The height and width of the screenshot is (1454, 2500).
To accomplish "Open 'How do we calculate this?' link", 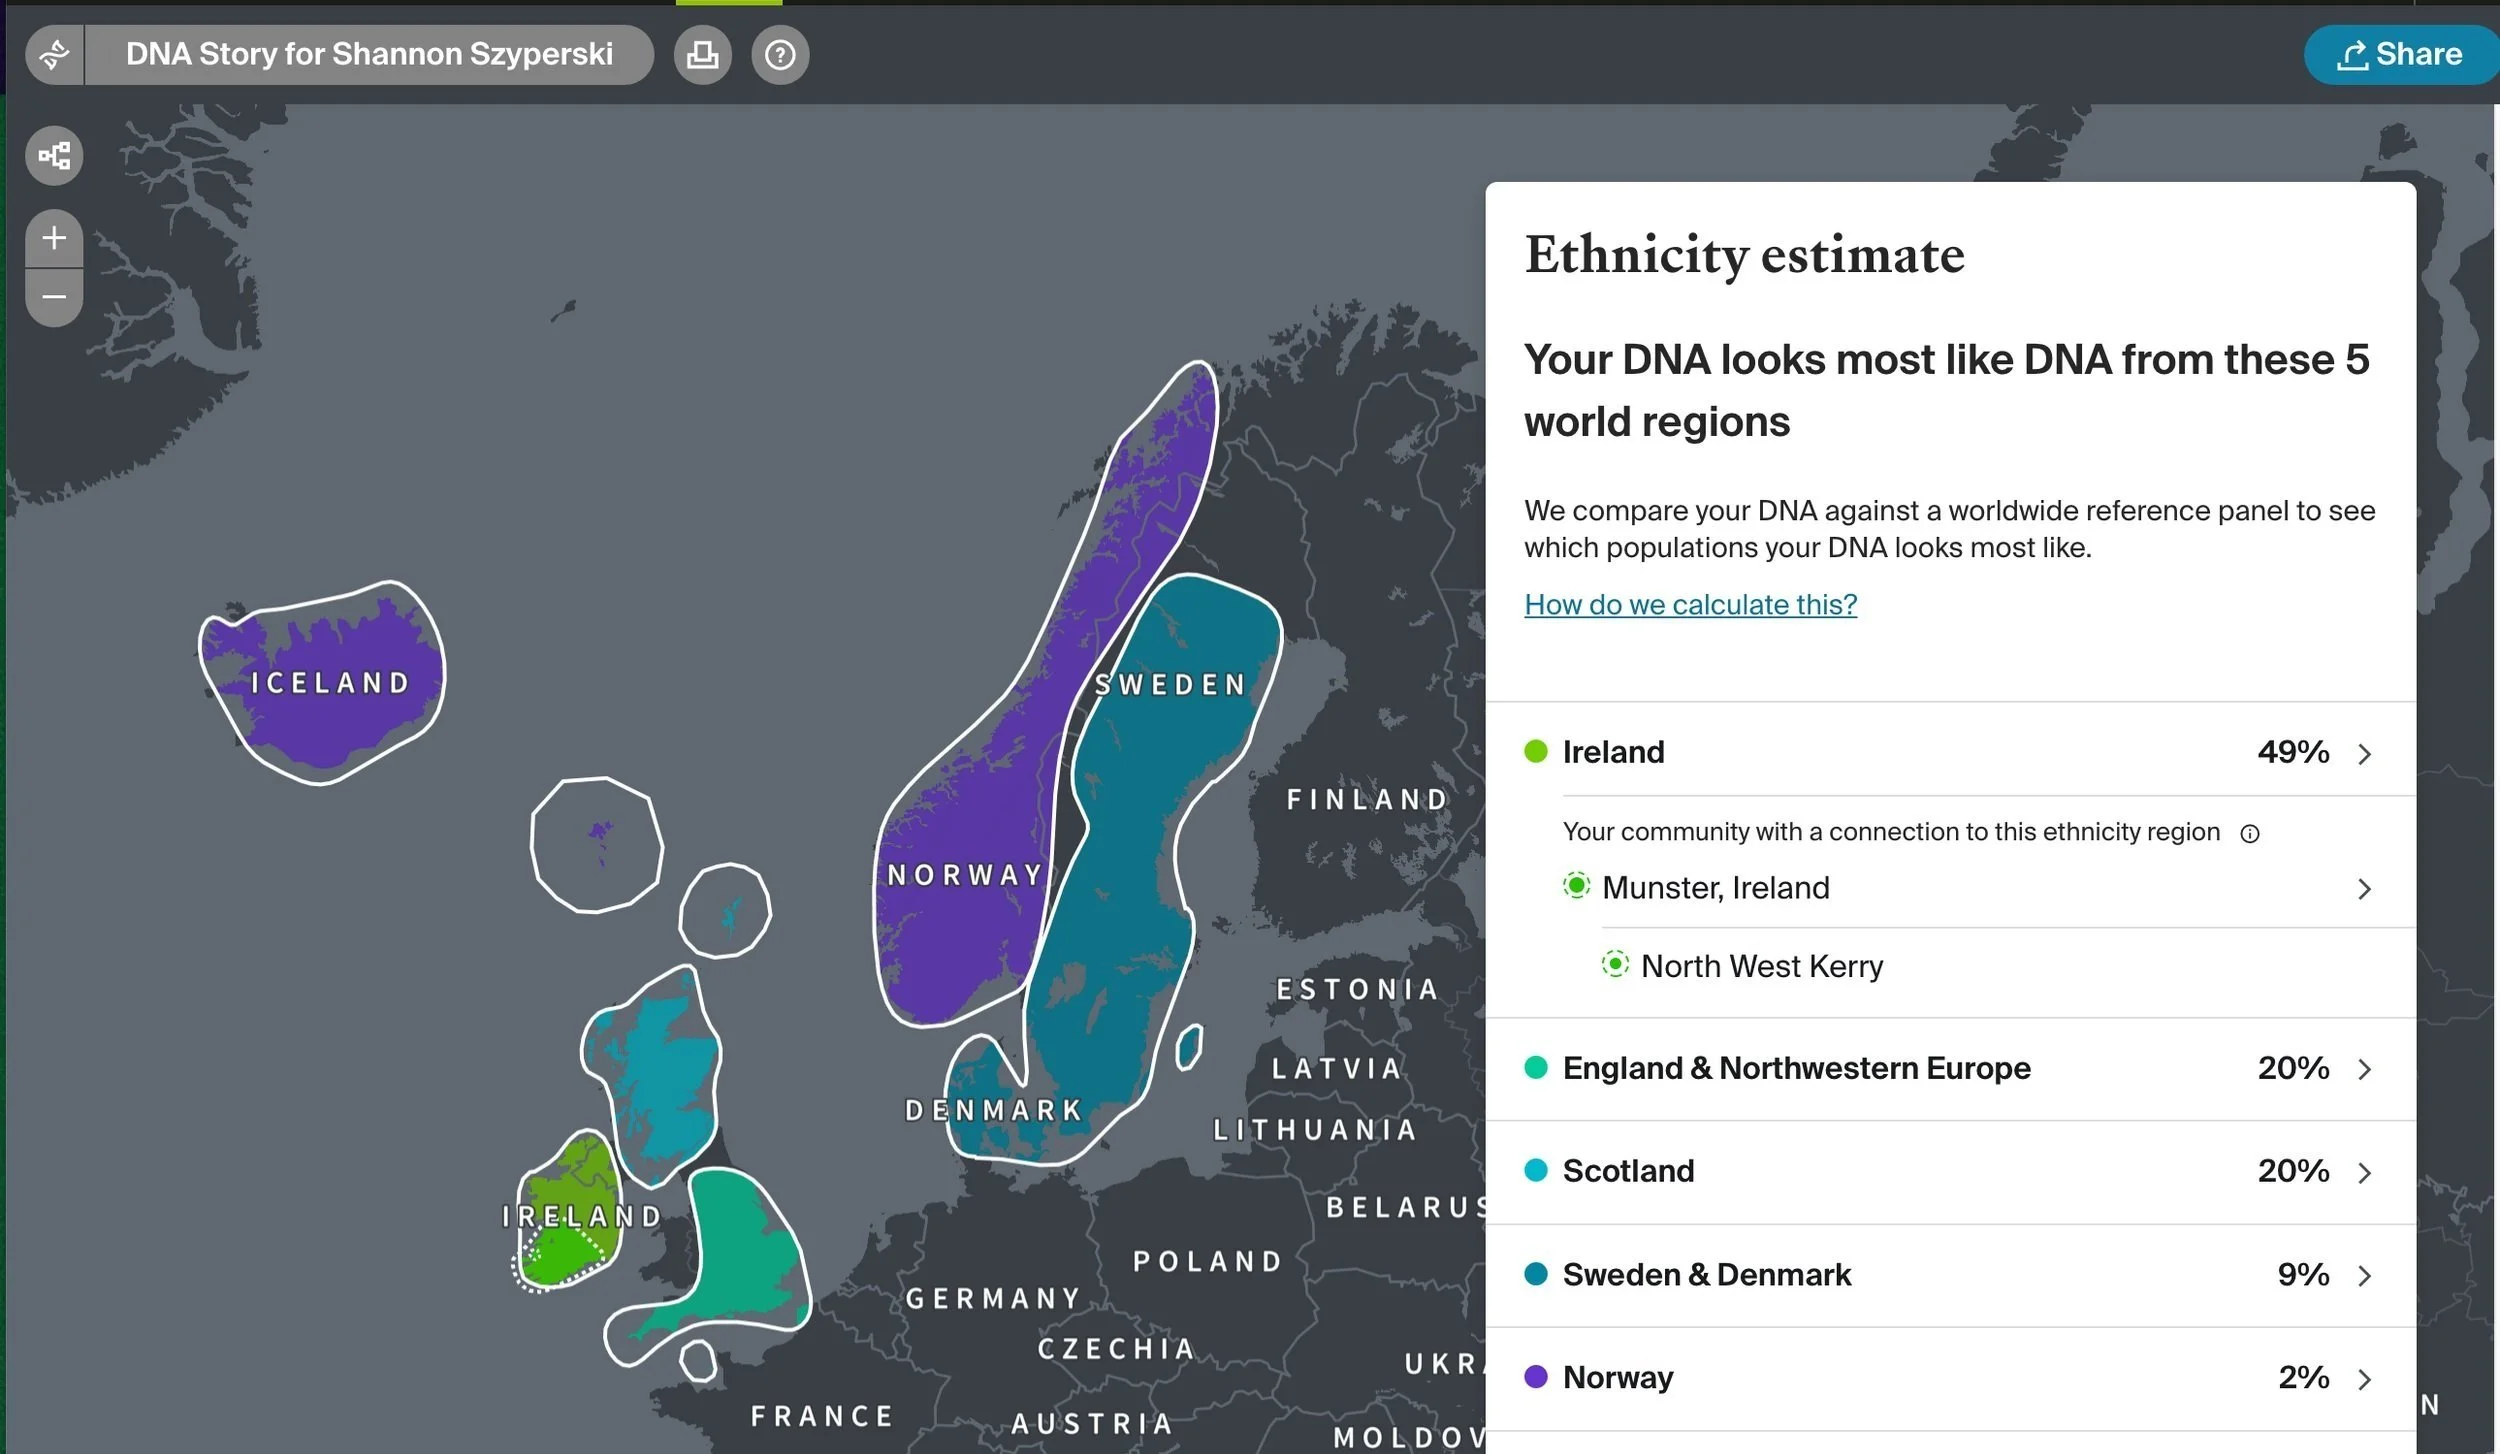I will point(1690,604).
